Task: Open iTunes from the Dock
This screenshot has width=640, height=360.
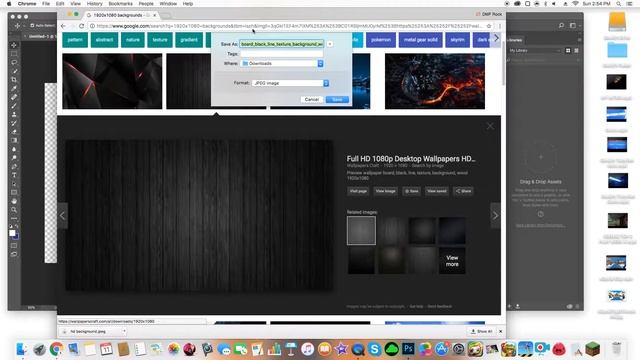Action: 308,349
